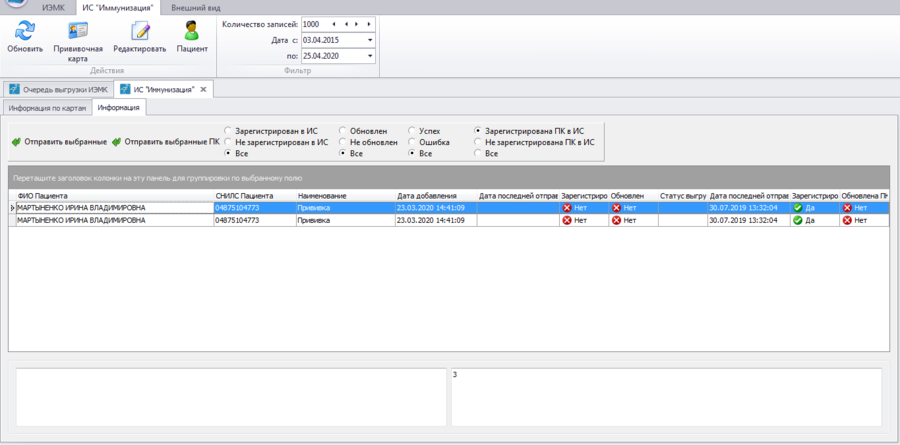
Task: Sort by the Дата добавления column header
Action: 427,195
